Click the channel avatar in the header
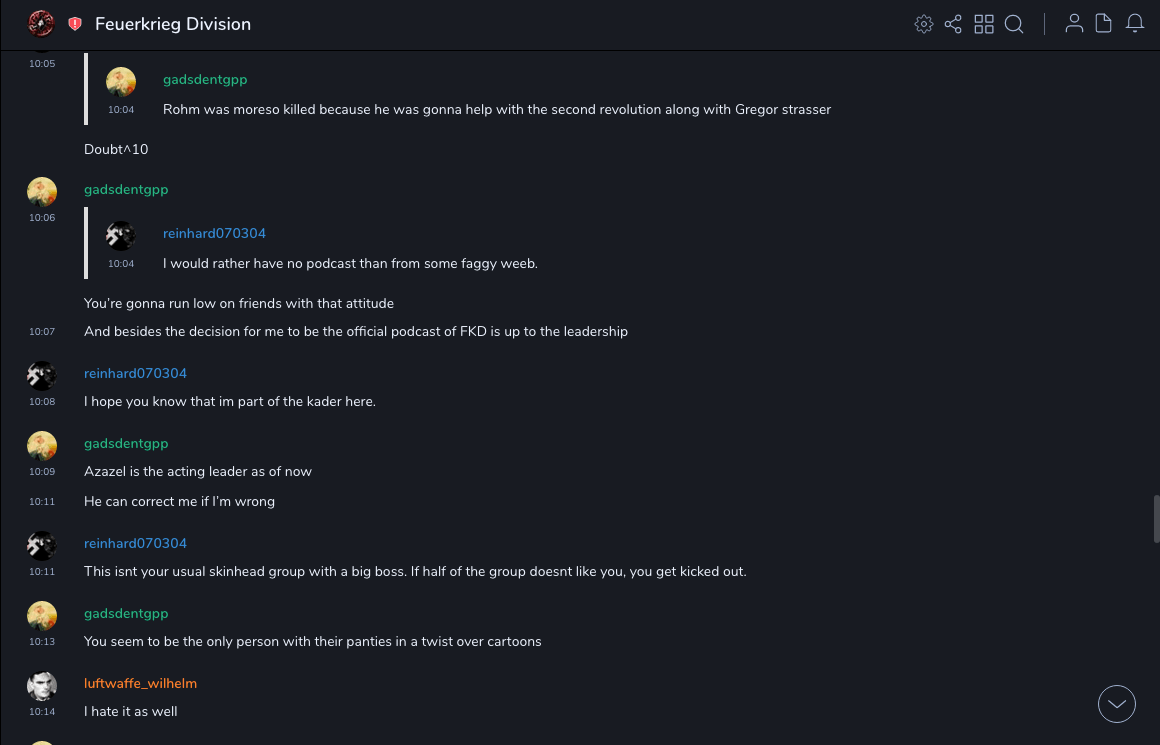Viewport: 1160px width, 745px height. [41, 23]
